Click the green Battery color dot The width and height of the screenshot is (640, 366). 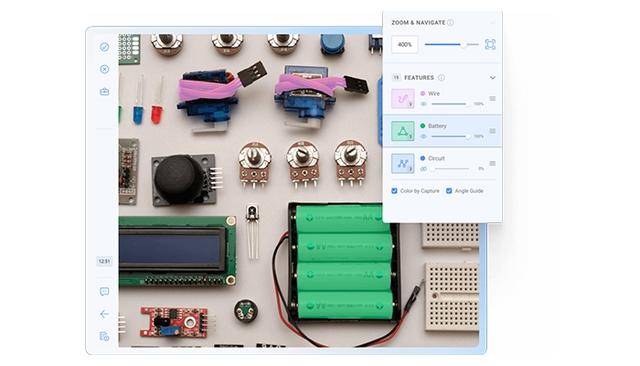point(423,126)
